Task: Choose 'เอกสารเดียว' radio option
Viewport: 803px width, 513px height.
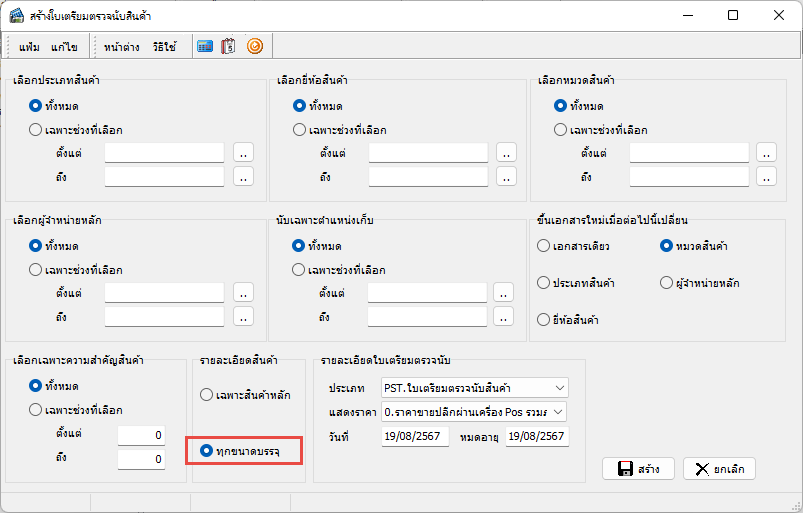Action: pyautogui.click(x=543, y=246)
